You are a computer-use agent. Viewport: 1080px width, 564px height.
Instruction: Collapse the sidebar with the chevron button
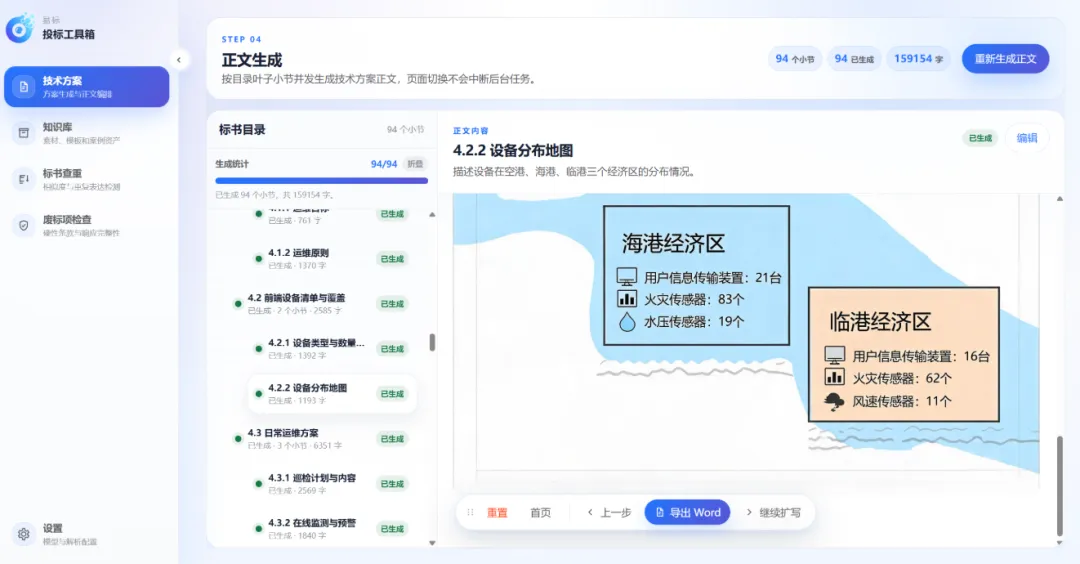[179, 60]
